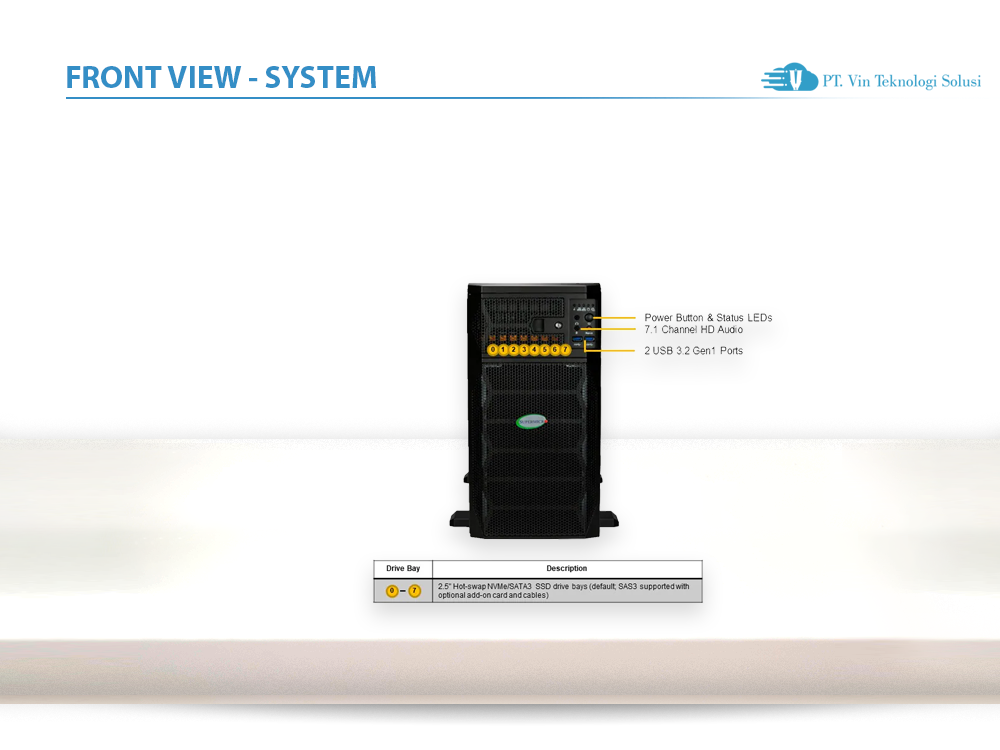Click the yellow 0 badge in the table

[392, 591]
